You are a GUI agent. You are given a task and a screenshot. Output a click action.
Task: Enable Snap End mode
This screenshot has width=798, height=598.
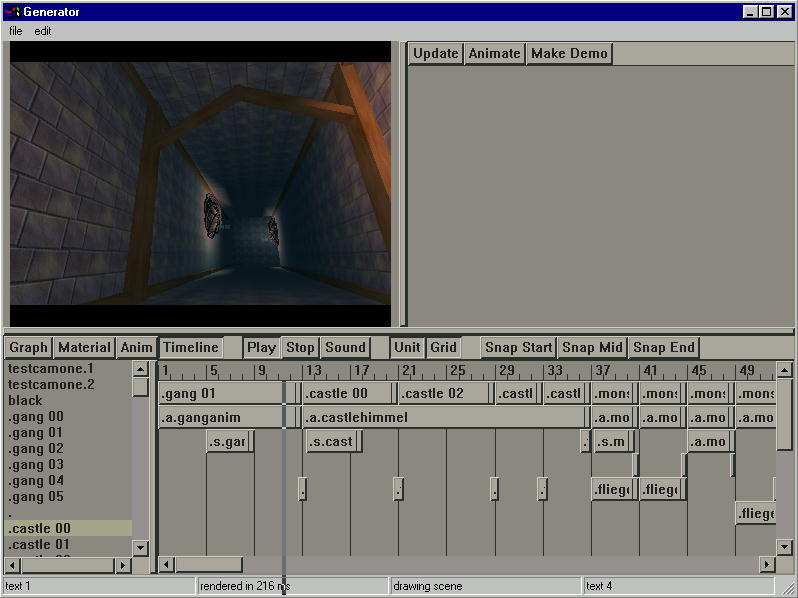[x=664, y=348]
